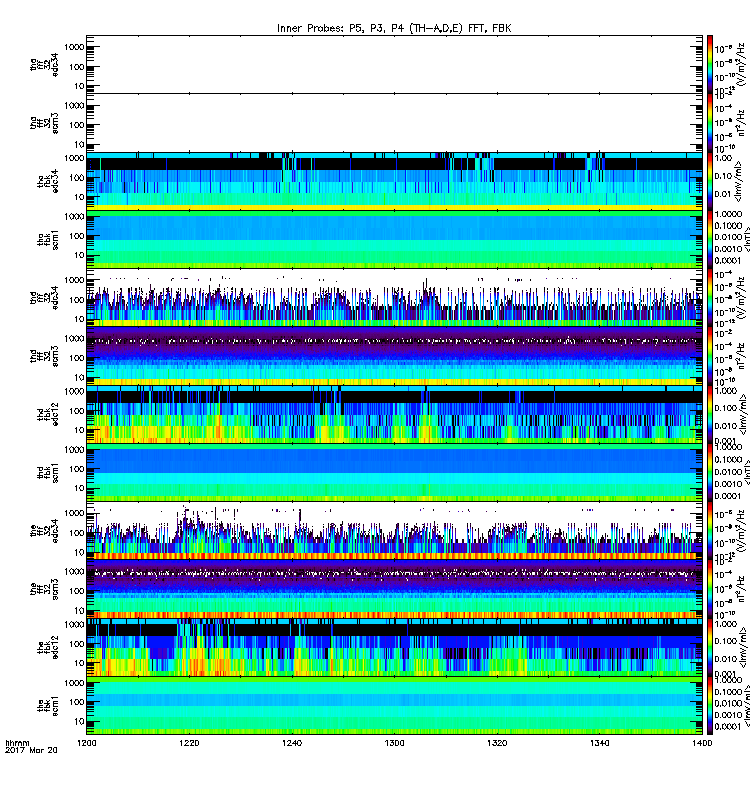Image resolution: width=750 pixels, height=800 pixels.
Task: Select the "tha fbk scm1" panel label
Action: coord(48,239)
